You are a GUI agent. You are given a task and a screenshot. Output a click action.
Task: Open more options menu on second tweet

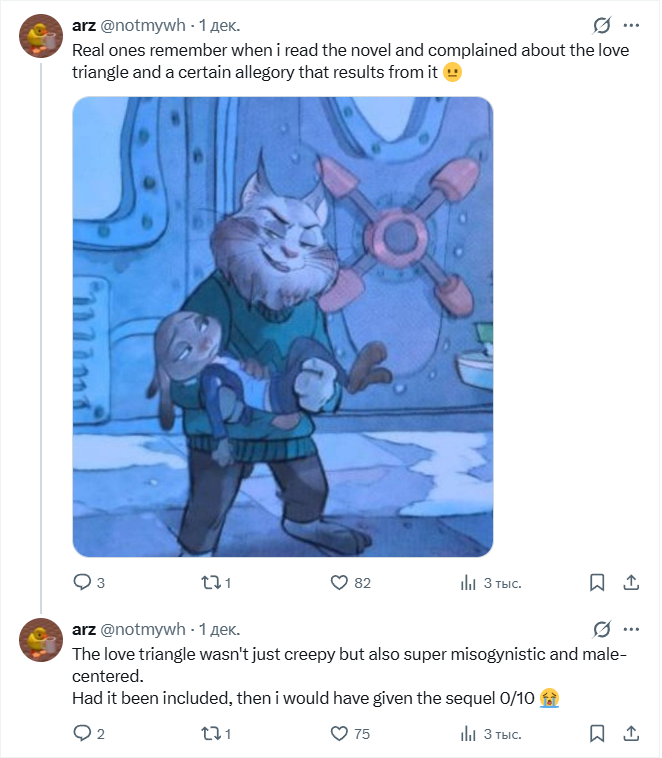pos(631,629)
